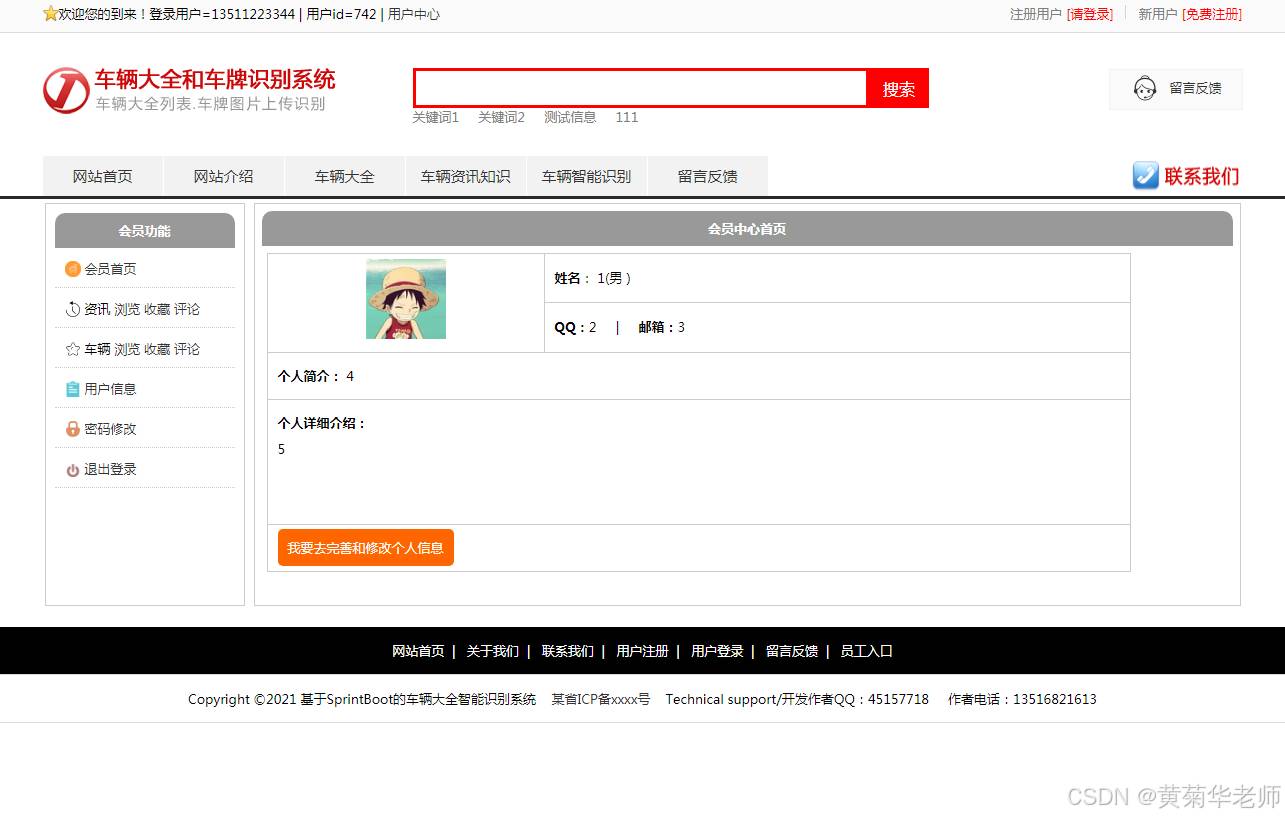Click the 姓名 row text
Viewport: 1285px width, 818px height.
593,278
